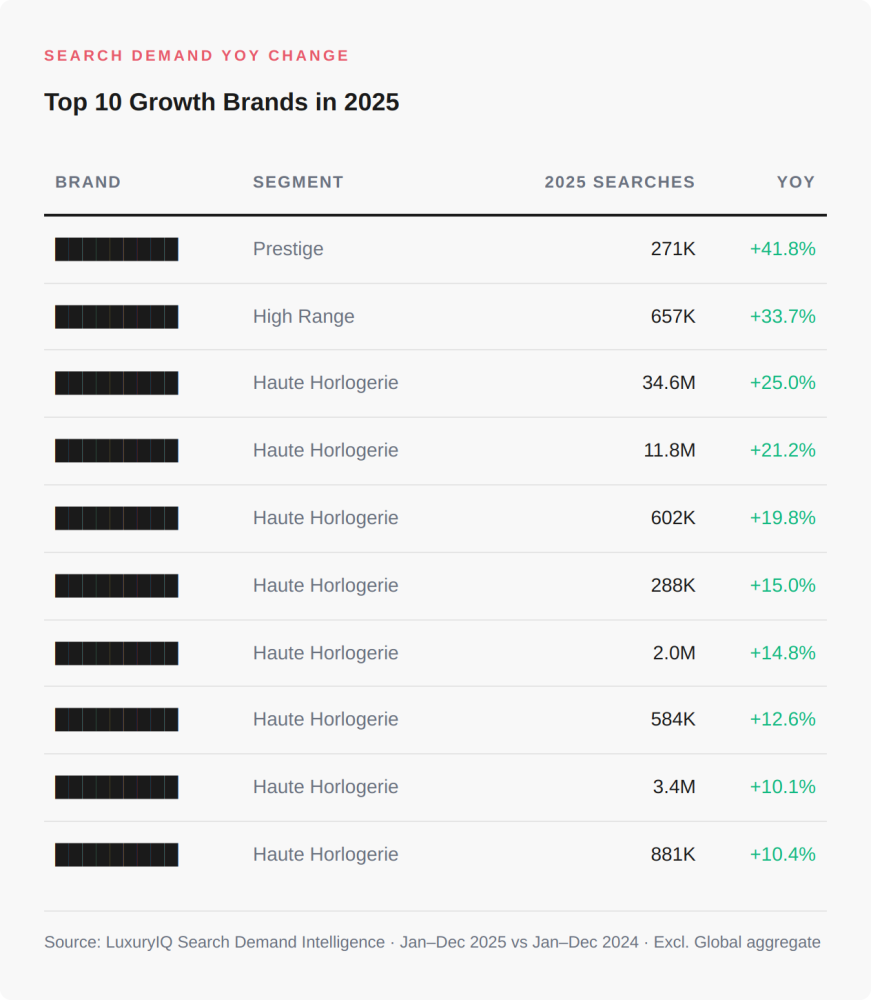This screenshot has width=871, height=1000.
Task: Select the 11.8M searches cell
Action: (669, 451)
